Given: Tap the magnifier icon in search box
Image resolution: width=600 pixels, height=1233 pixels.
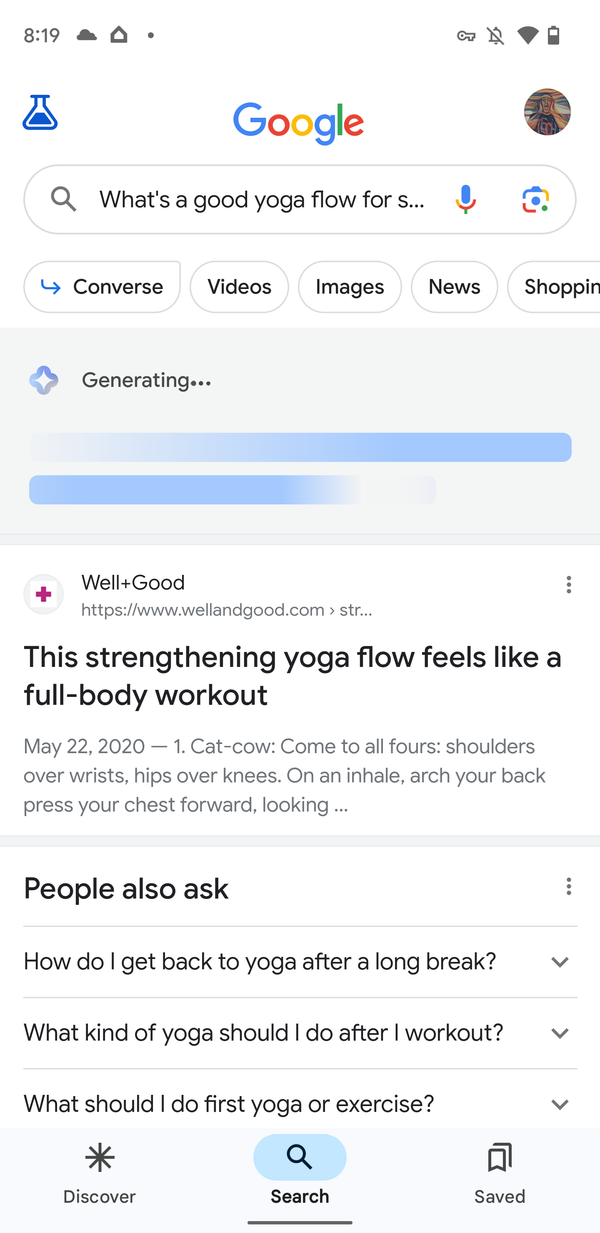Looking at the screenshot, I should (63, 199).
